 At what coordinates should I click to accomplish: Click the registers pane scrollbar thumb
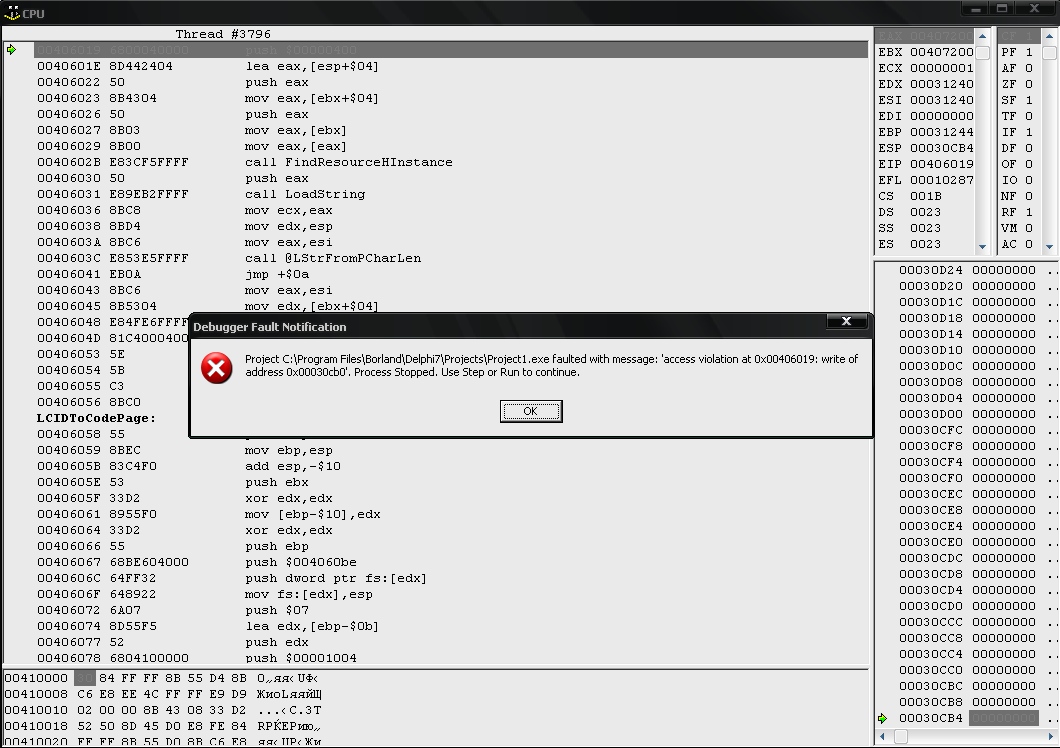coord(983,54)
